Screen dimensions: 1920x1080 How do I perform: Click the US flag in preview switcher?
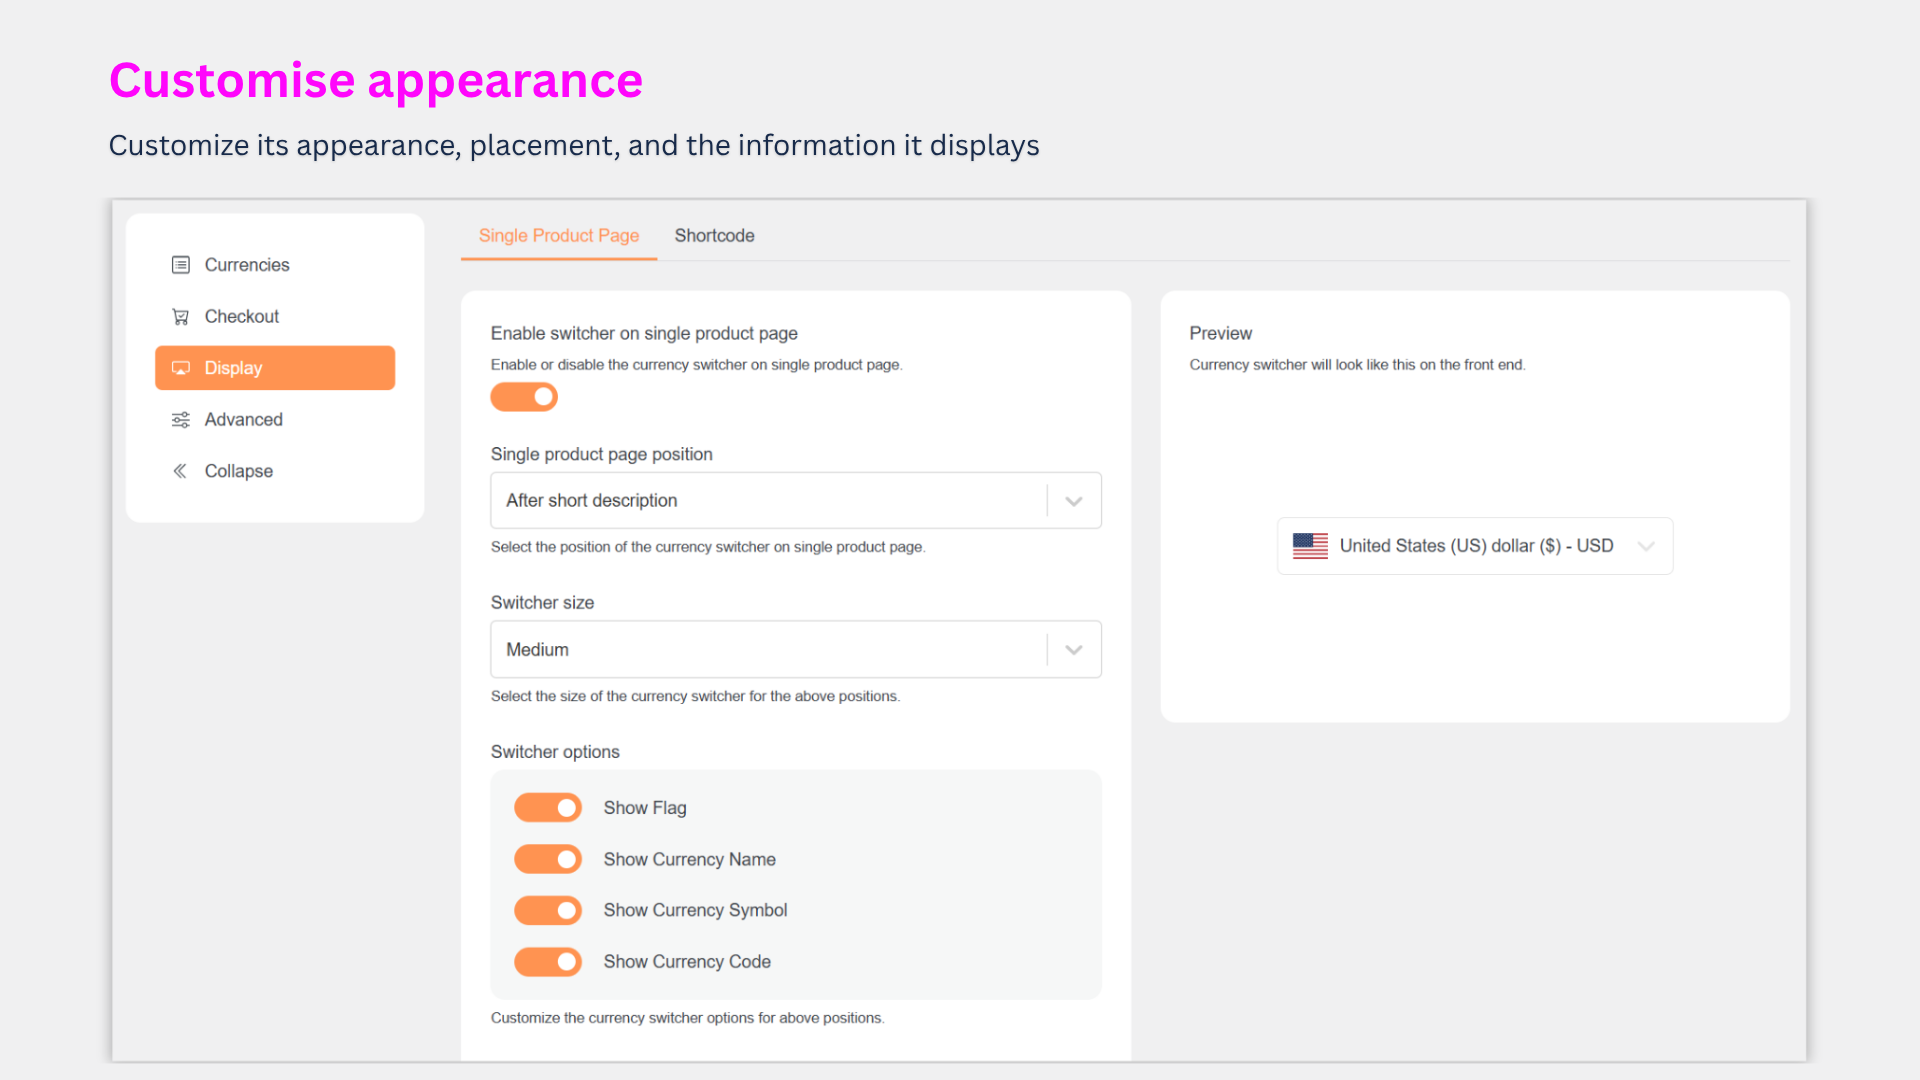[x=1310, y=546]
